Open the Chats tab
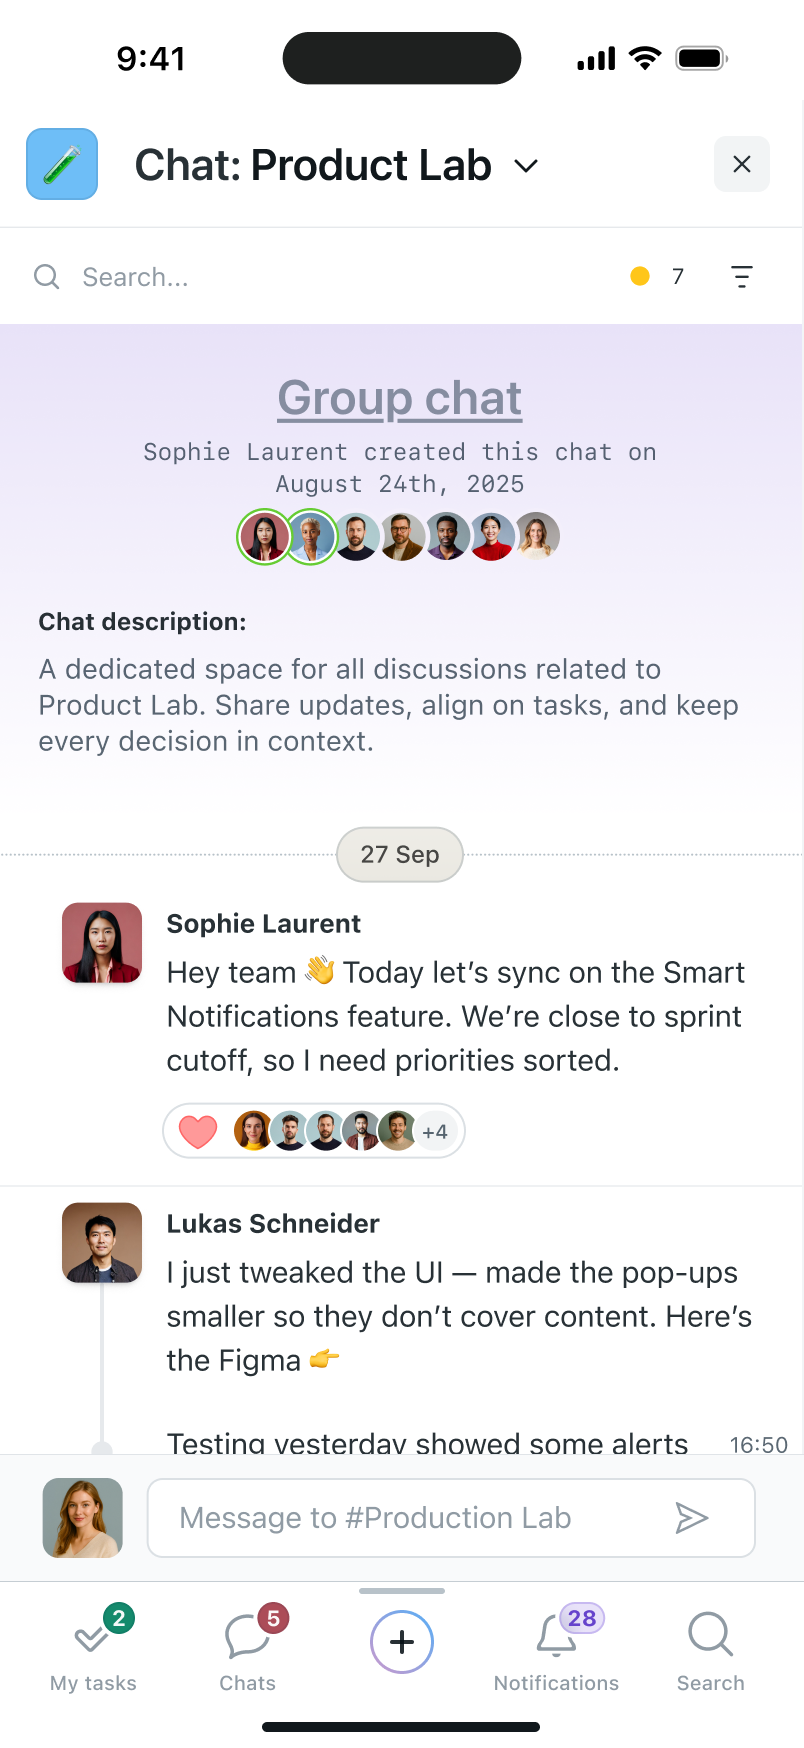The width and height of the screenshot is (804, 1748). 248,1652
